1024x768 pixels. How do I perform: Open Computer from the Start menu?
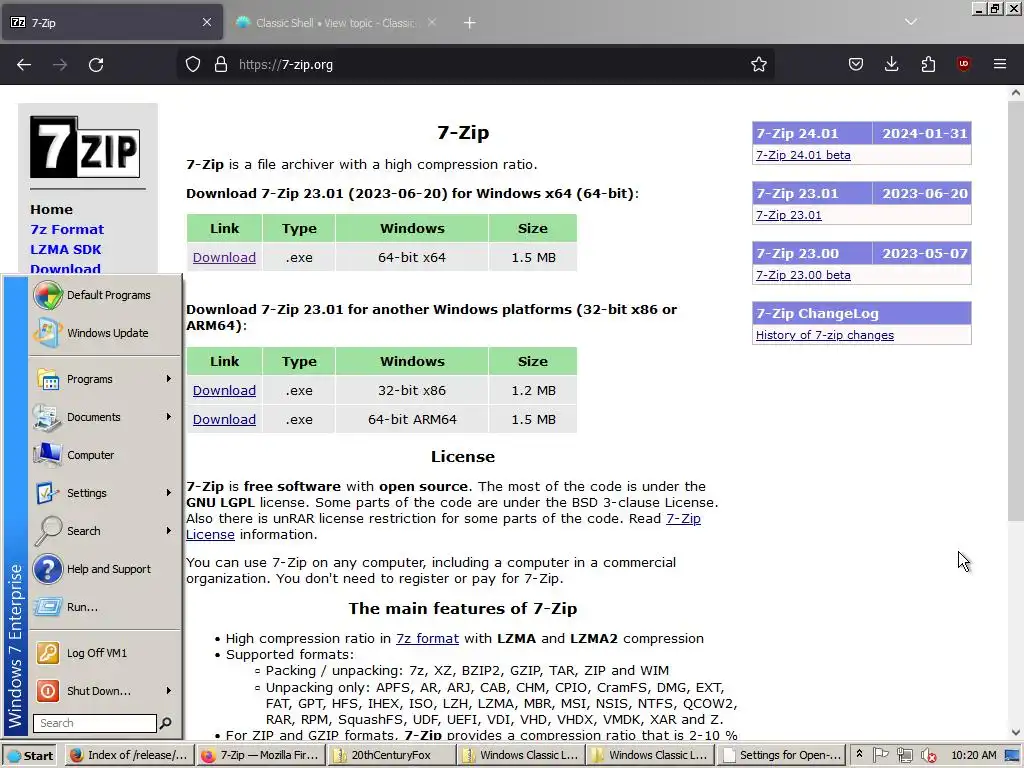[104, 455]
